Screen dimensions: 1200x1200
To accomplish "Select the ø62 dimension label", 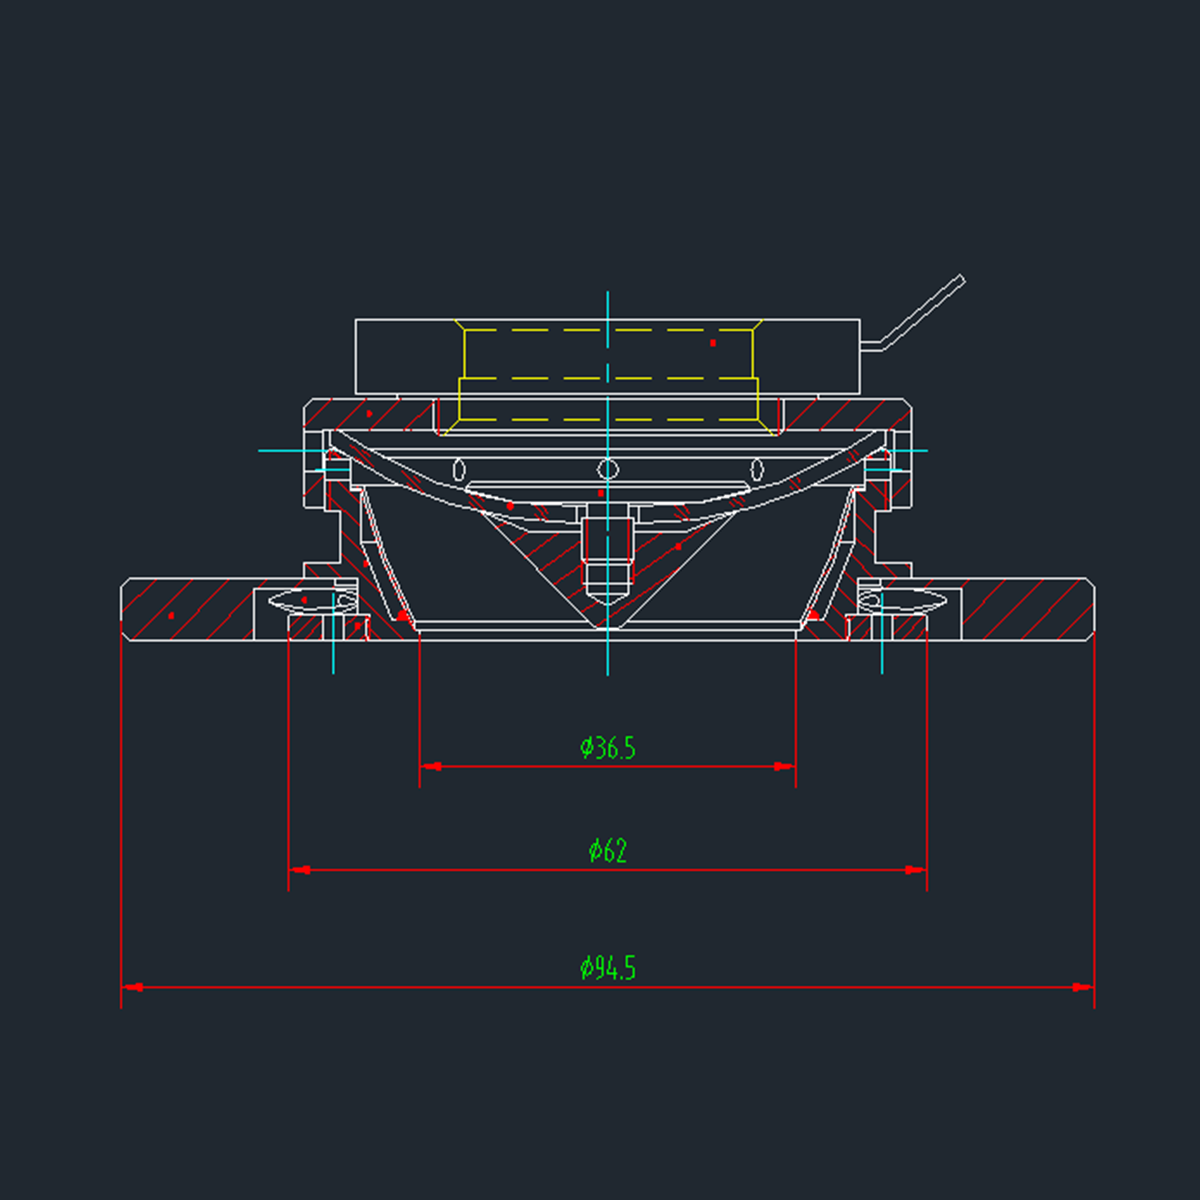I will (x=608, y=851).
